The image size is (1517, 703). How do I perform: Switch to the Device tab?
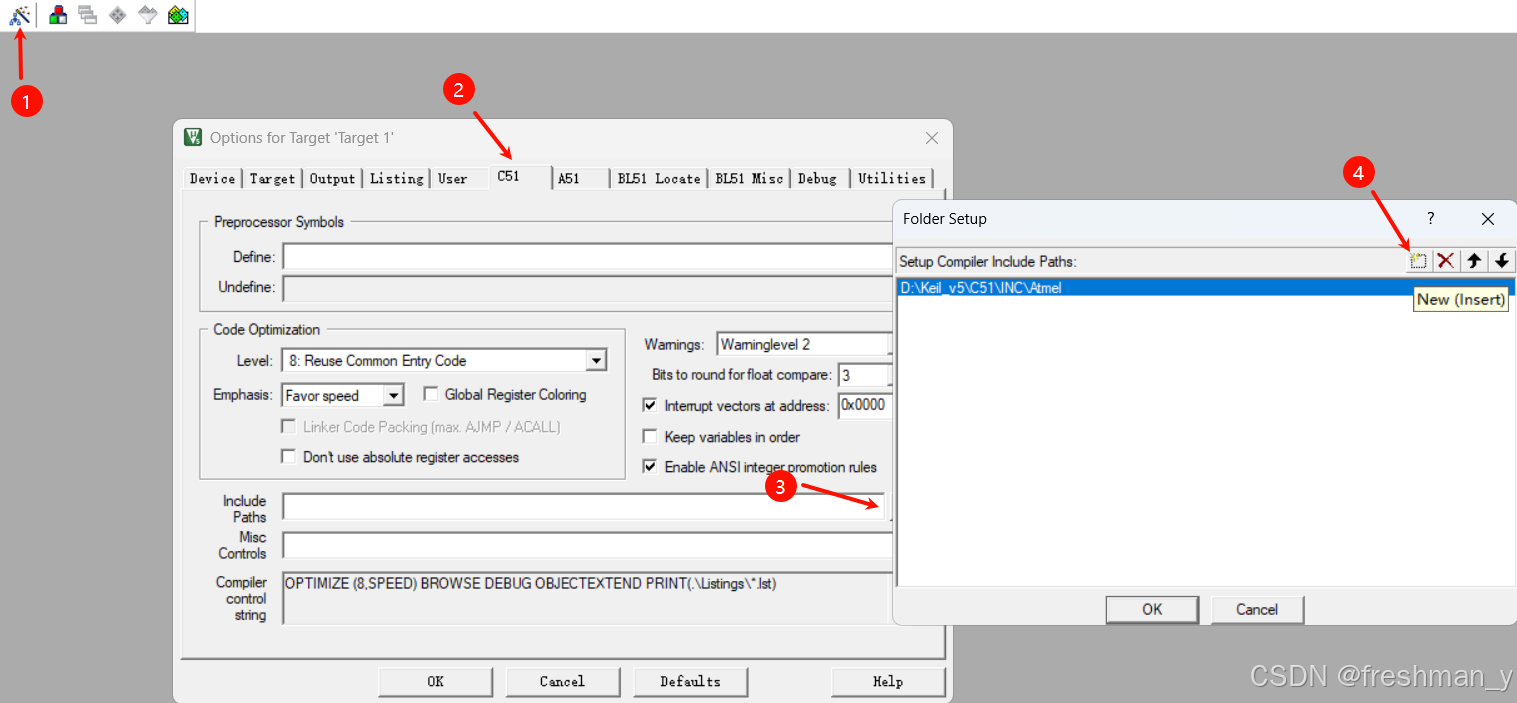(212, 178)
